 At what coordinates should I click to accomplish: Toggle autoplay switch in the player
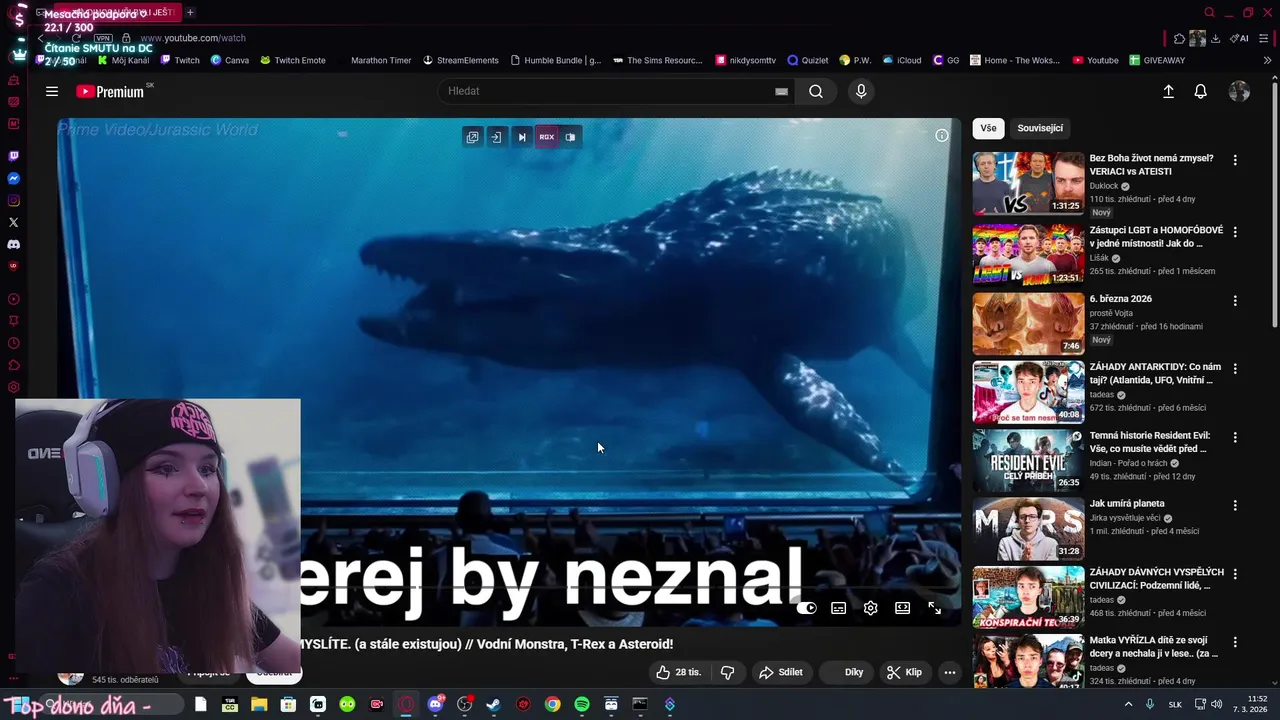tap(807, 608)
